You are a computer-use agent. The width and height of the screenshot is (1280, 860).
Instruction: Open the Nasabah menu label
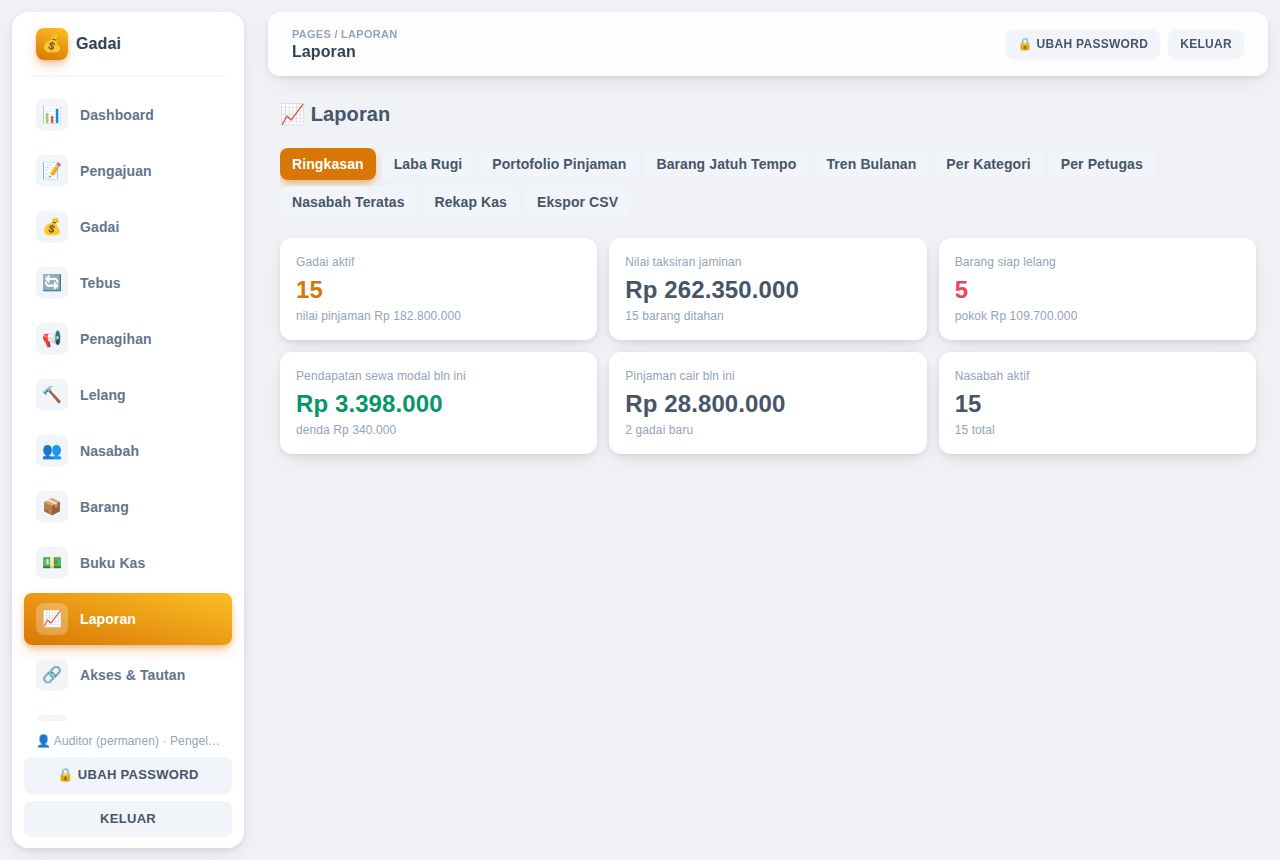109,451
